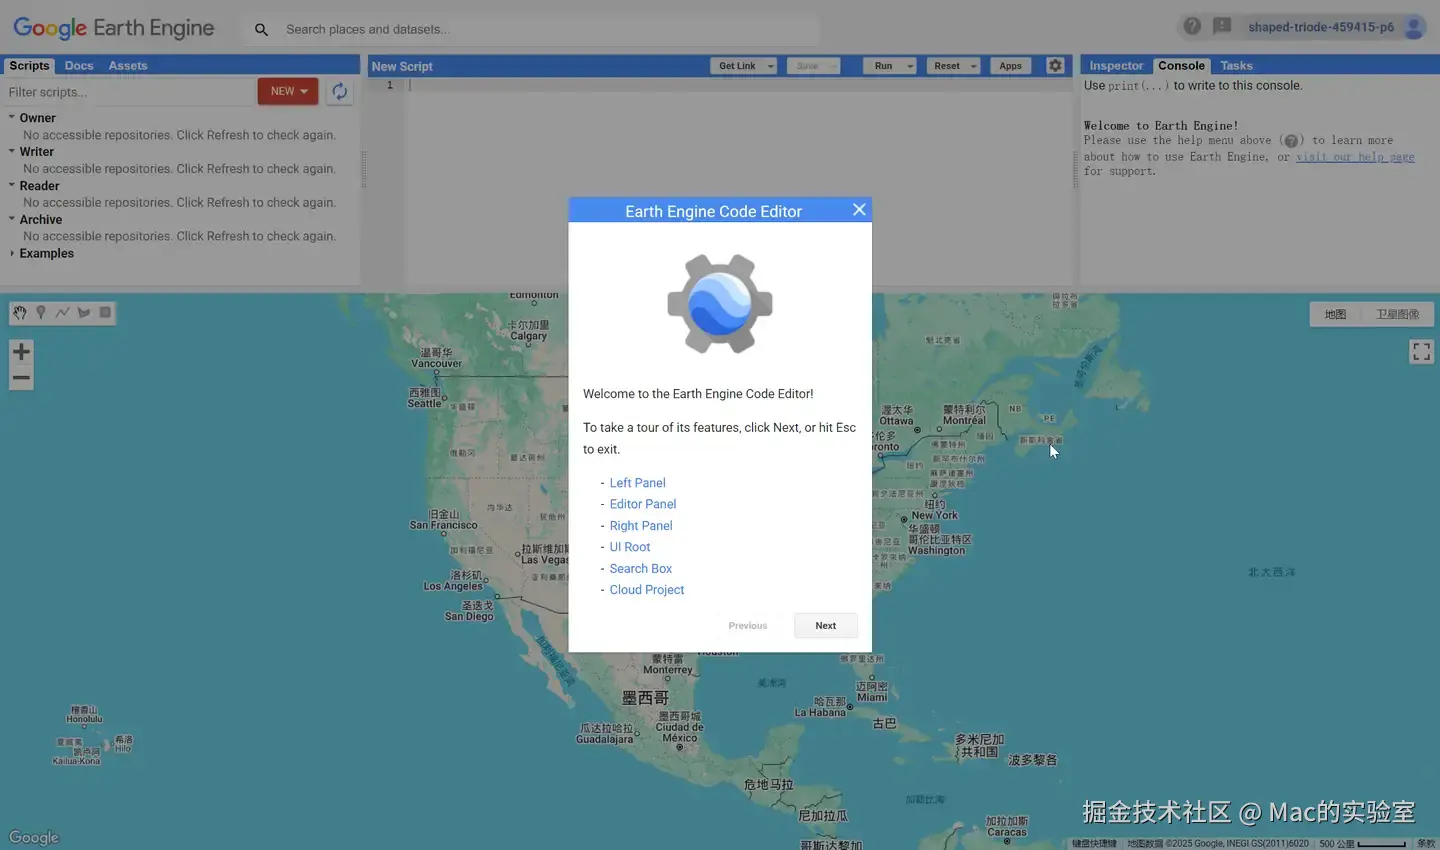The width and height of the screenshot is (1440, 850).
Task: Open the Run dropdown arrow
Action: [x=910, y=66]
